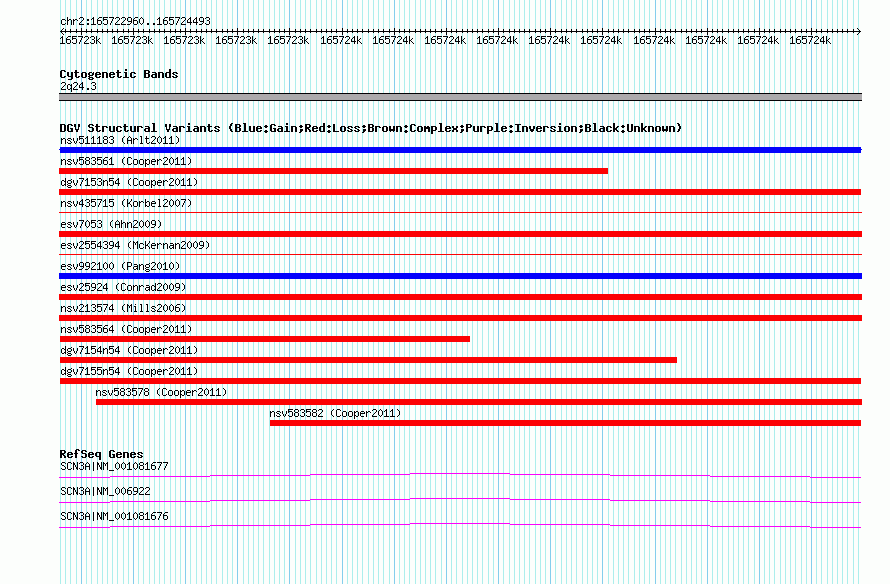
Task: Open variant nsv583561 (Cooper2011) label
Action: click(126, 161)
